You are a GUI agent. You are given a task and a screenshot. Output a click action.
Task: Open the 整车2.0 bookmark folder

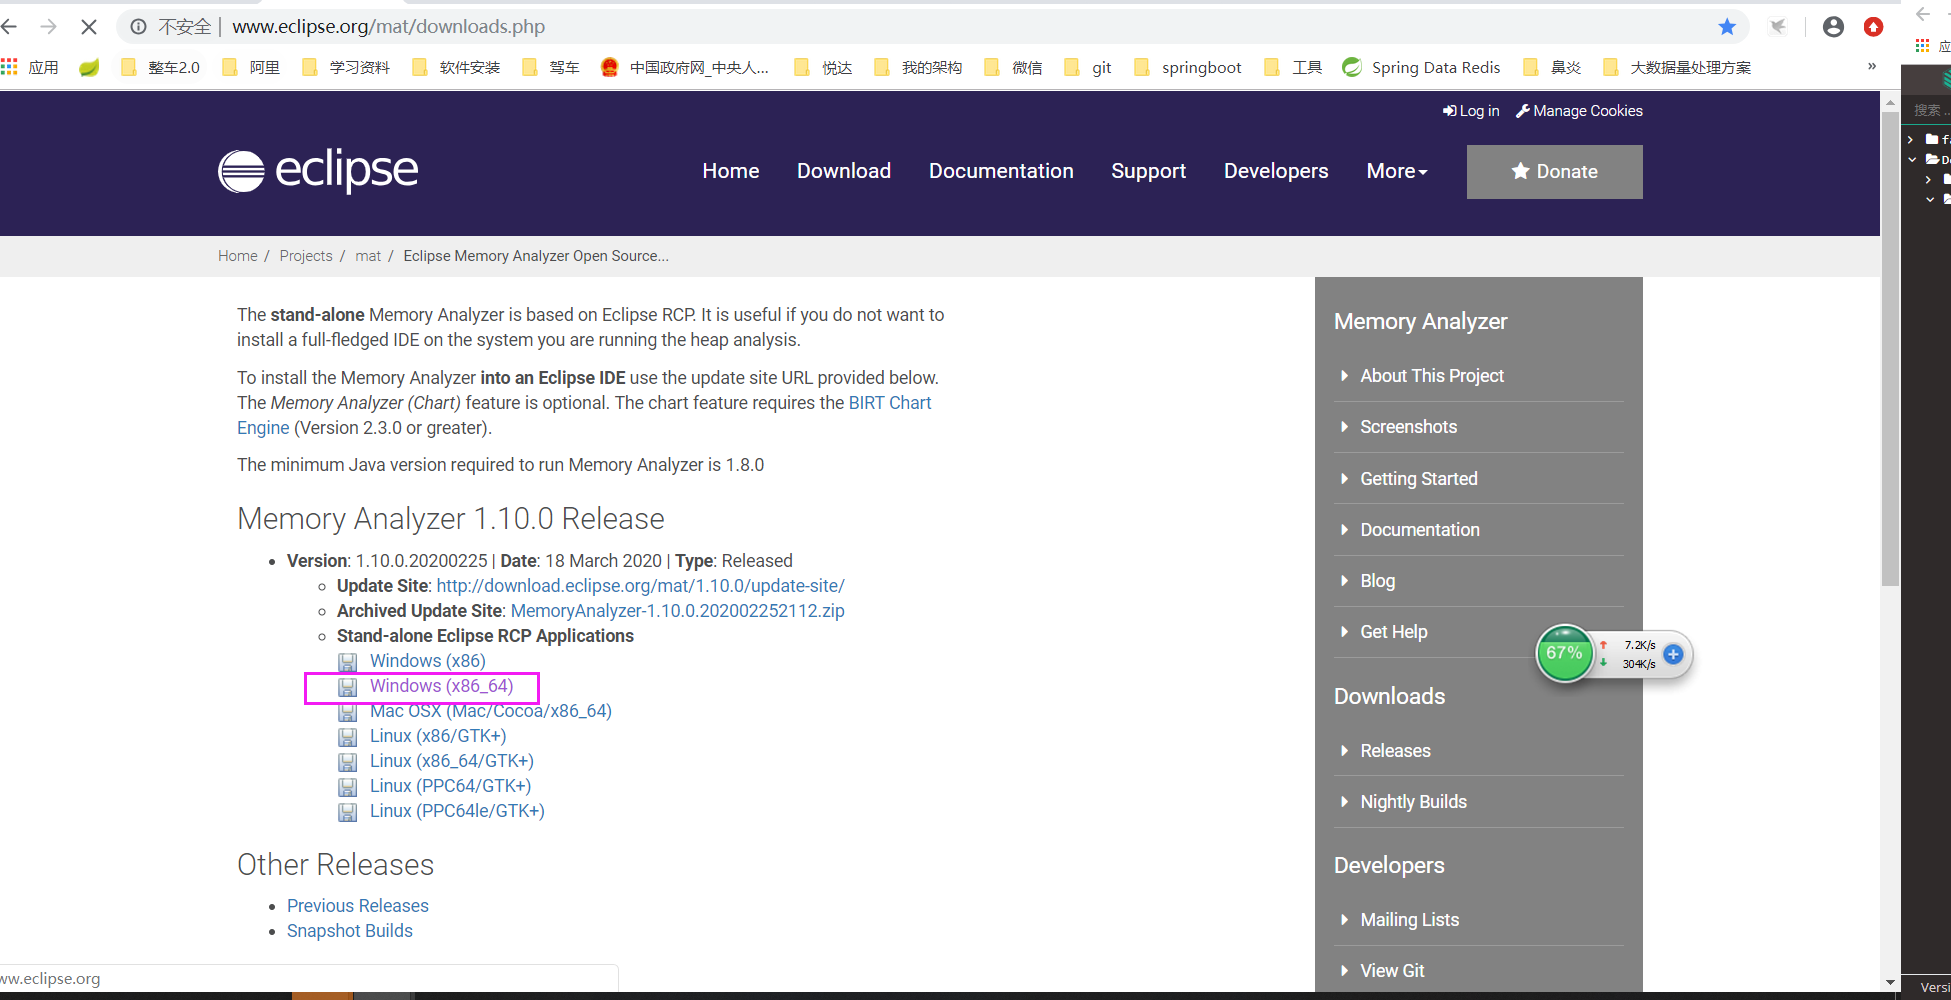click(x=160, y=67)
